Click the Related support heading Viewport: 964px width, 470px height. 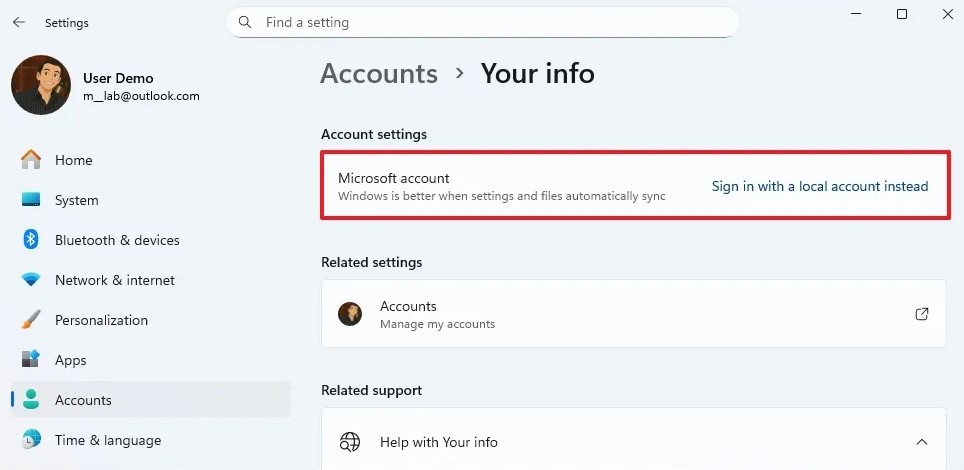click(x=371, y=390)
